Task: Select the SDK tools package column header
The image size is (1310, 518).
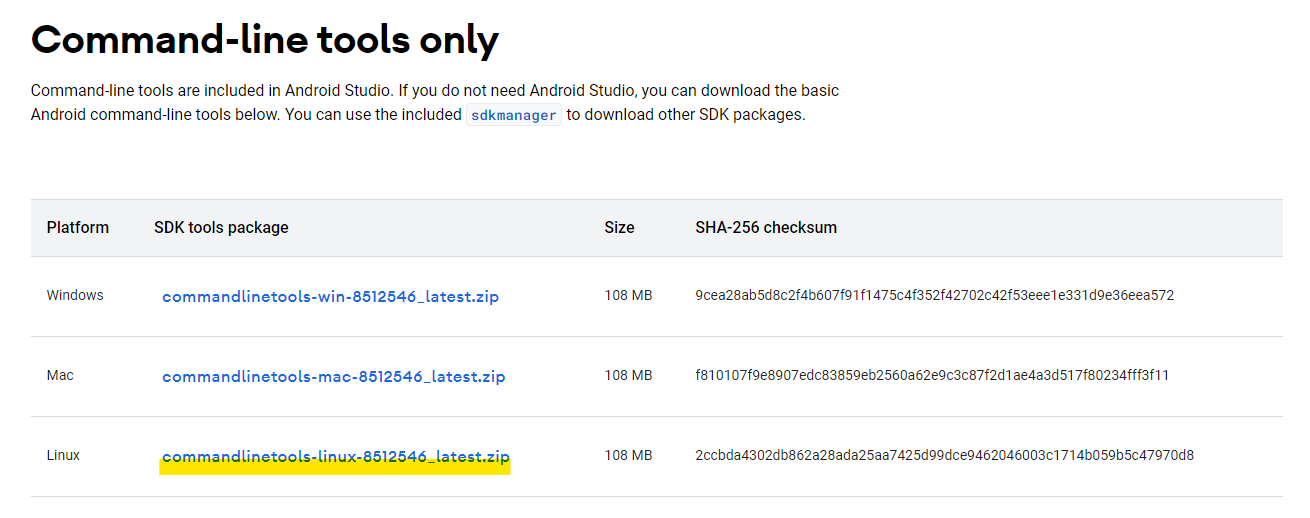Action: pyautogui.click(x=221, y=228)
